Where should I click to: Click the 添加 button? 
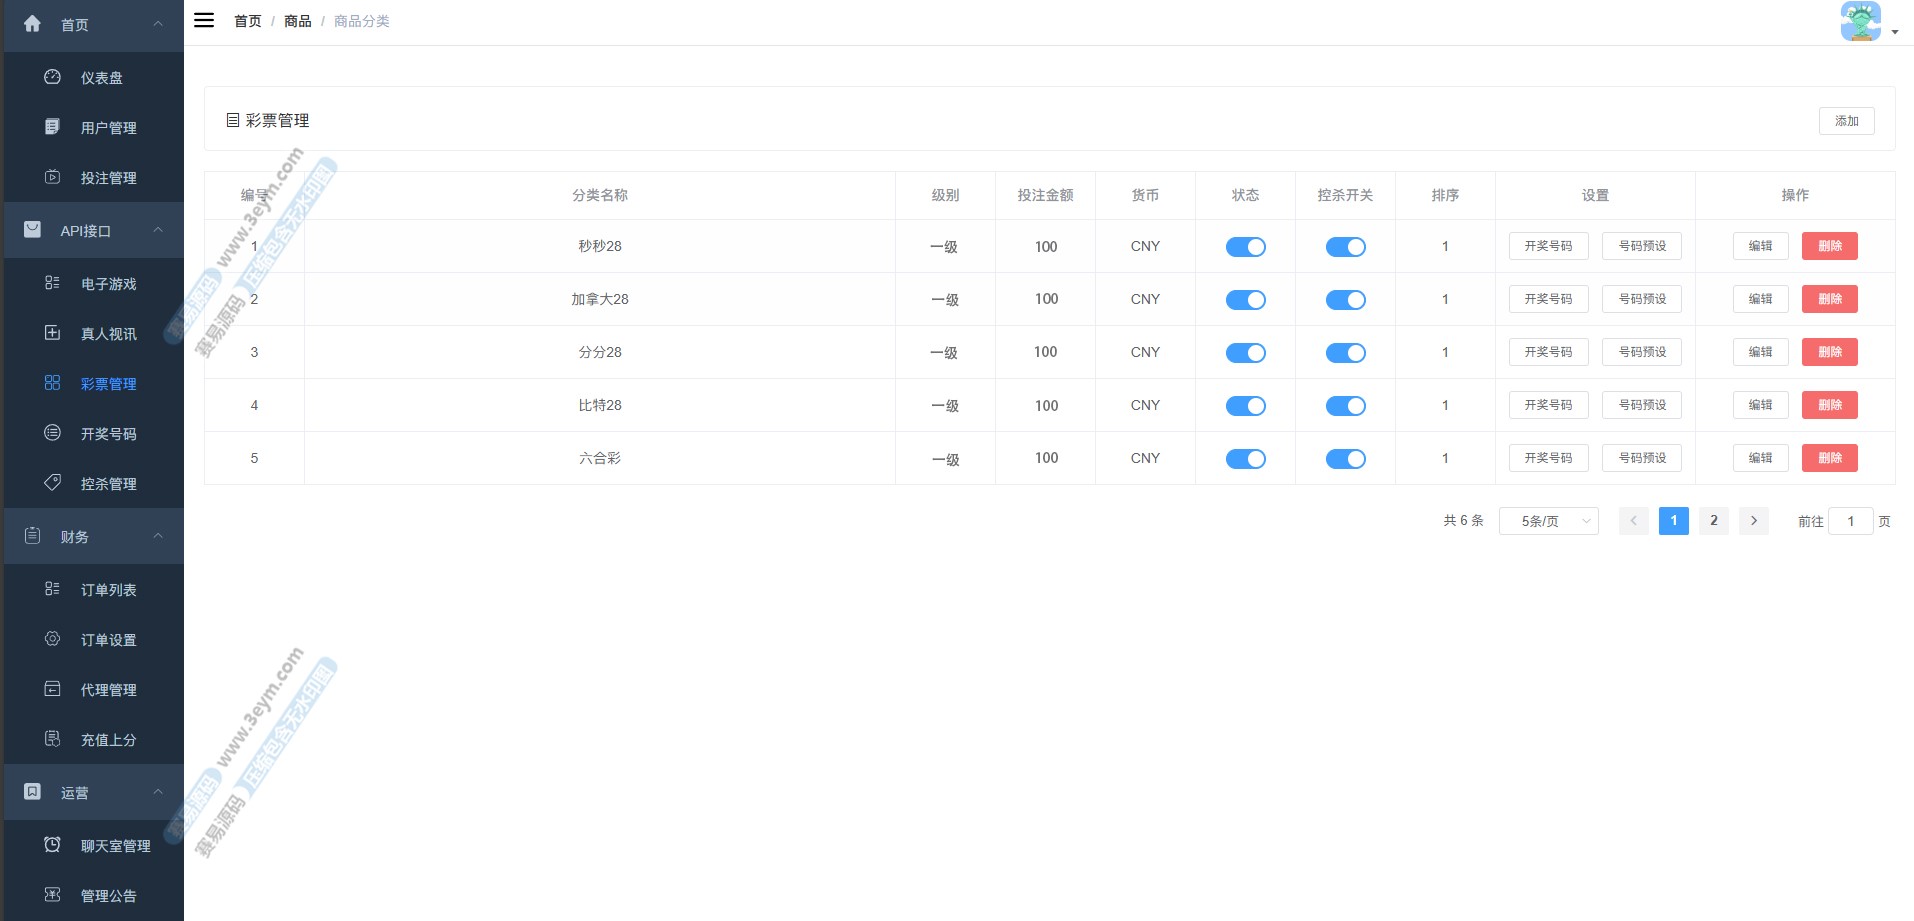coord(1846,121)
